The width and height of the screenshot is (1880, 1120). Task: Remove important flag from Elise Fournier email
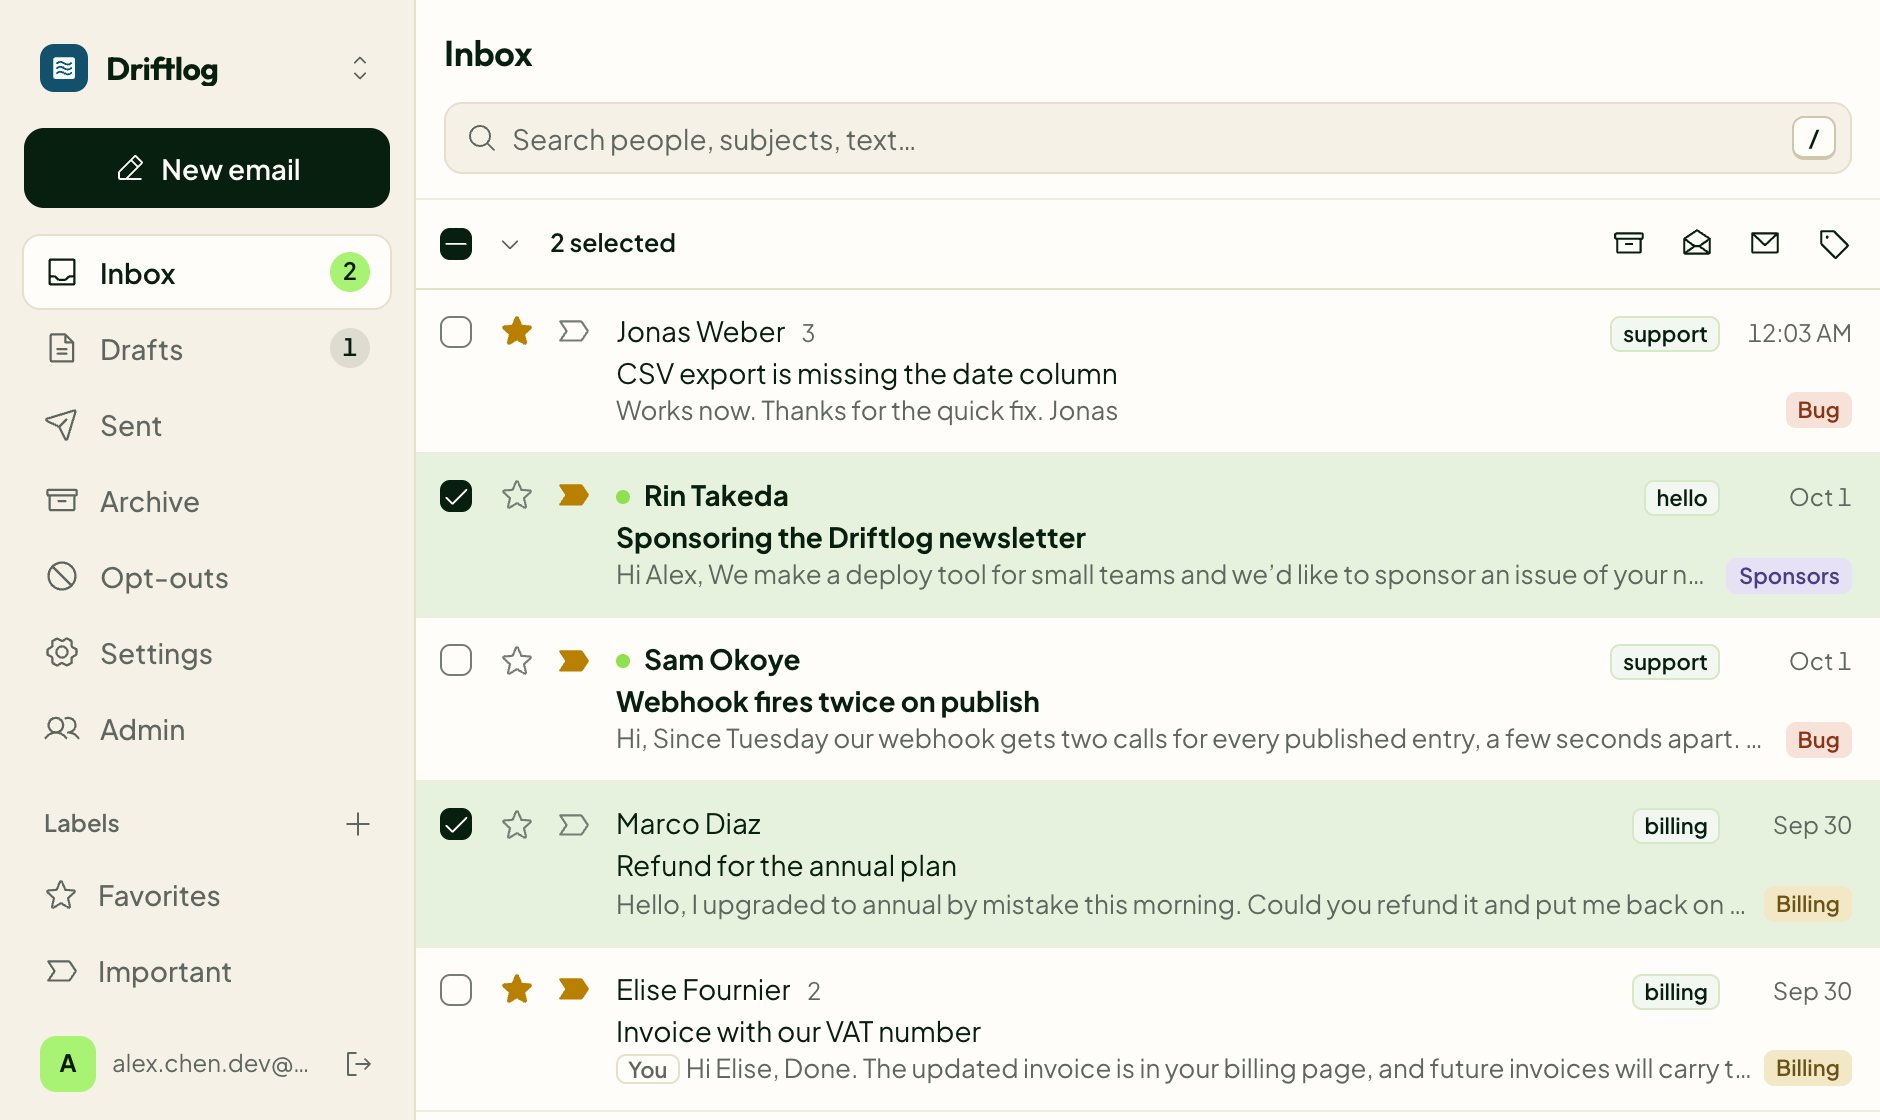(x=573, y=989)
